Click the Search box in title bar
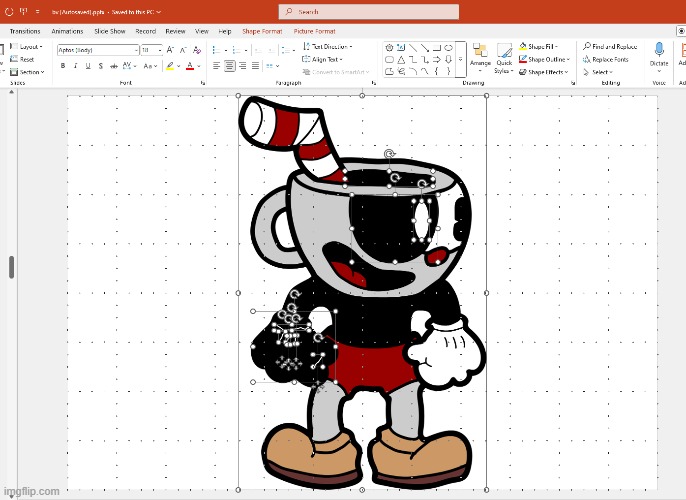Image resolution: width=686 pixels, height=500 pixels. tap(369, 12)
